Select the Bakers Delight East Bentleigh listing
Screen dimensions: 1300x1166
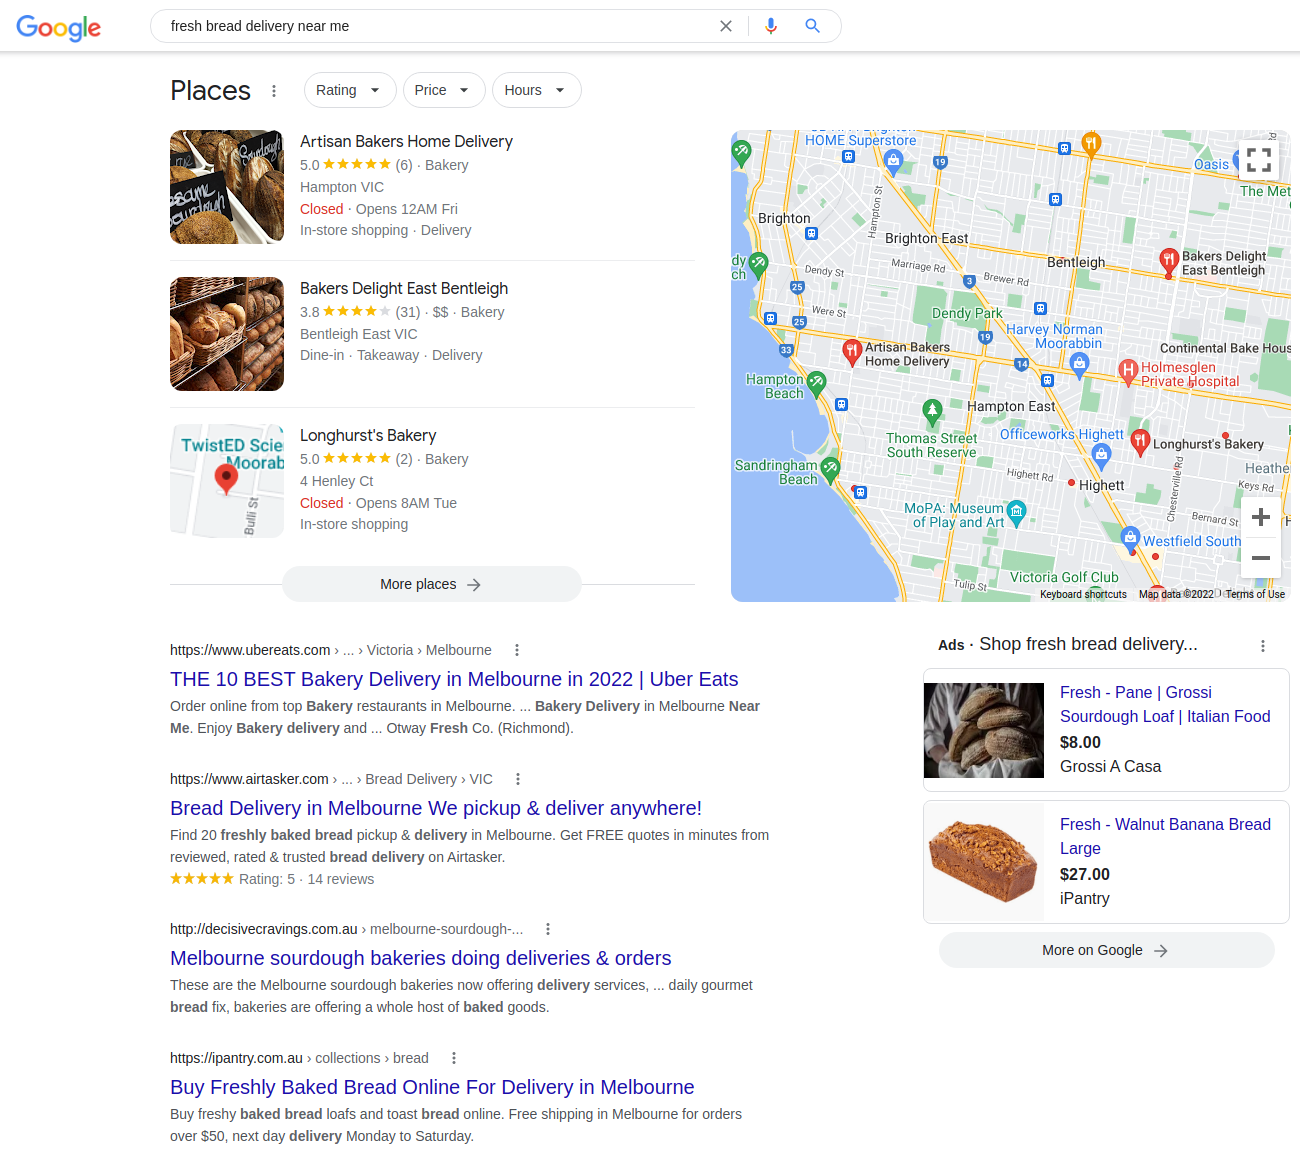coord(404,288)
